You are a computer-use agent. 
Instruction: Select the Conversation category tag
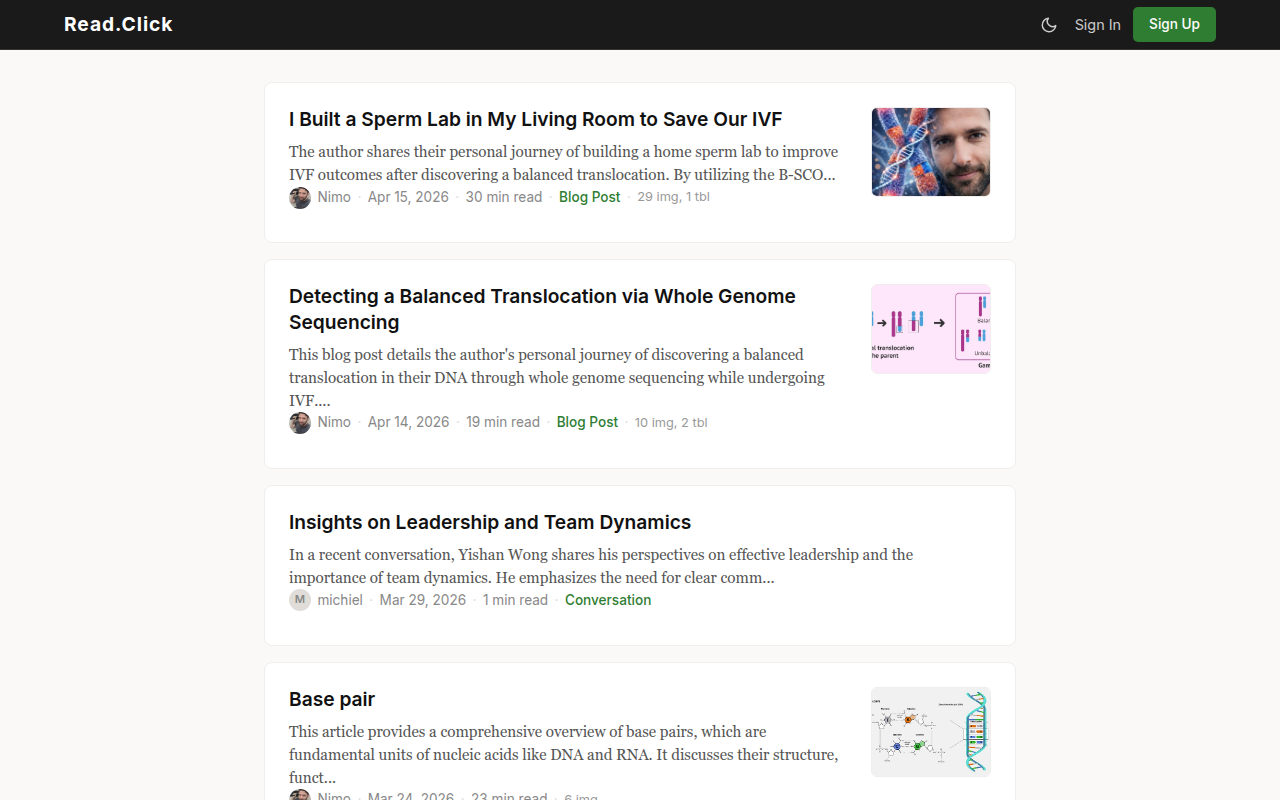coord(608,600)
